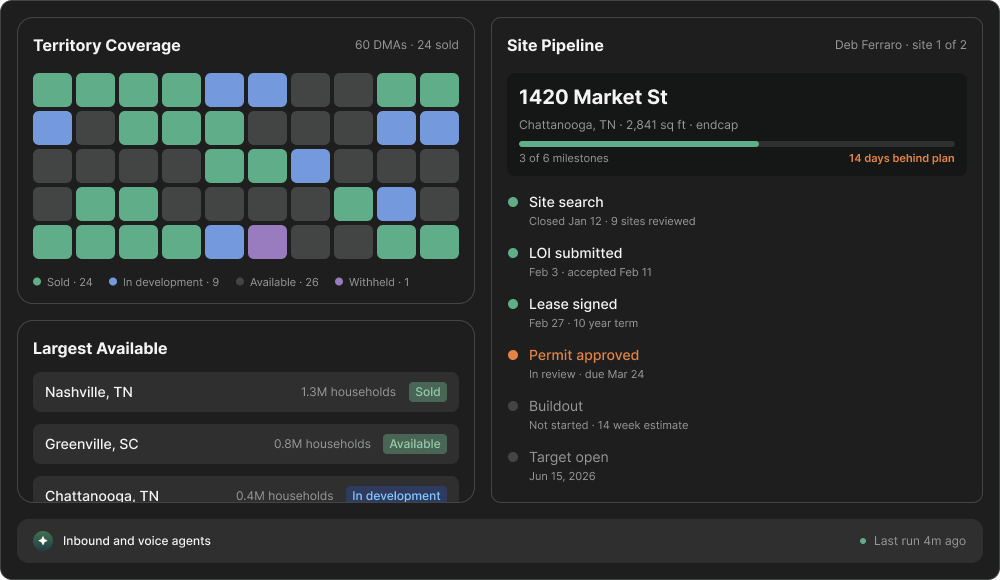Select the Lease signed milestone title
This screenshot has height=580, width=1000.
[x=573, y=304]
